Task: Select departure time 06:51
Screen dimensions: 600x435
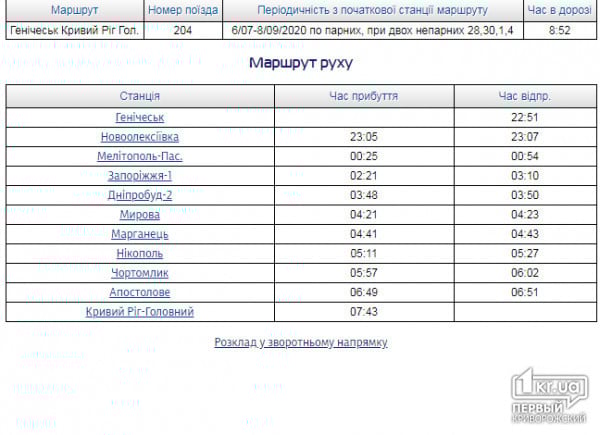Action: click(x=525, y=292)
